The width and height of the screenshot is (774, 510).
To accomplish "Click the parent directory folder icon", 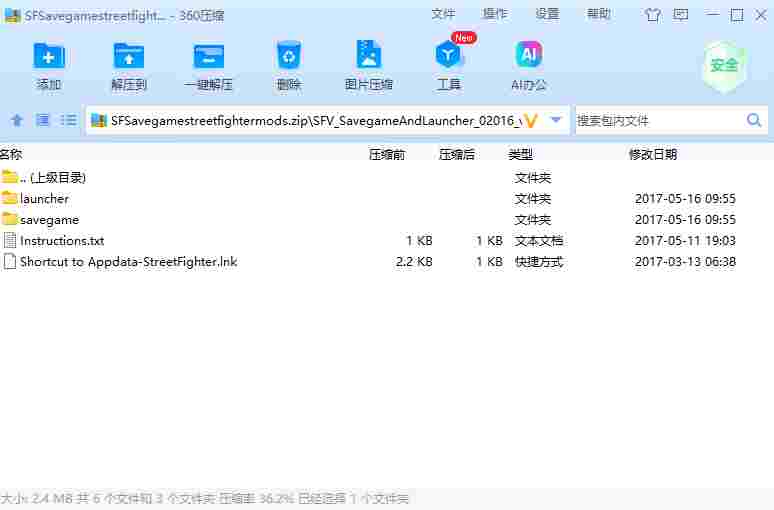I will pyautogui.click(x=9, y=177).
